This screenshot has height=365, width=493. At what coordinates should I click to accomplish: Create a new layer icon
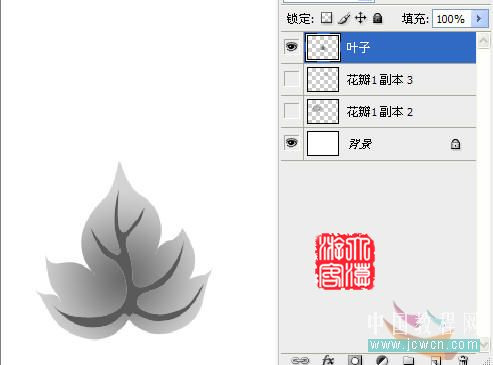click(x=435, y=361)
